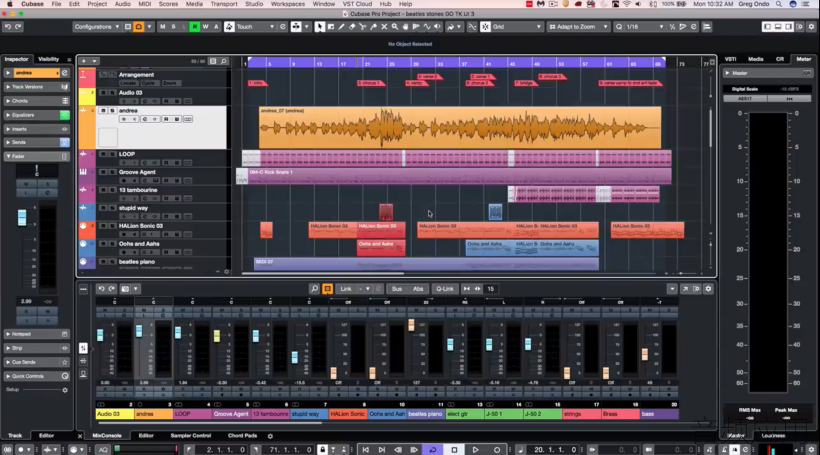The image size is (820, 455).
Task: Open lower zone tab setup gear
Action: click(x=270, y=436)
